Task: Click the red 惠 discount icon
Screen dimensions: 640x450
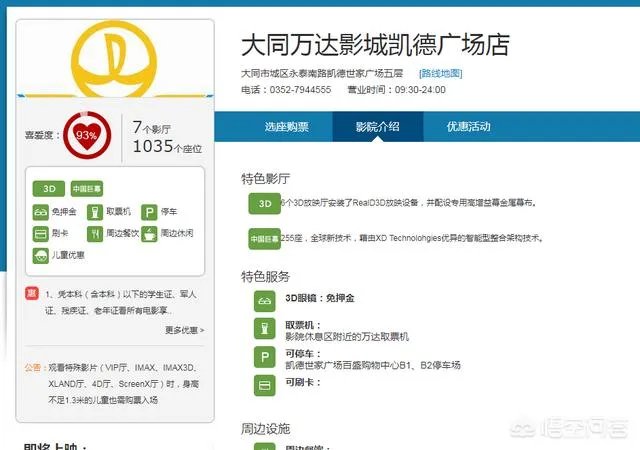Action: tap(32, 293)
